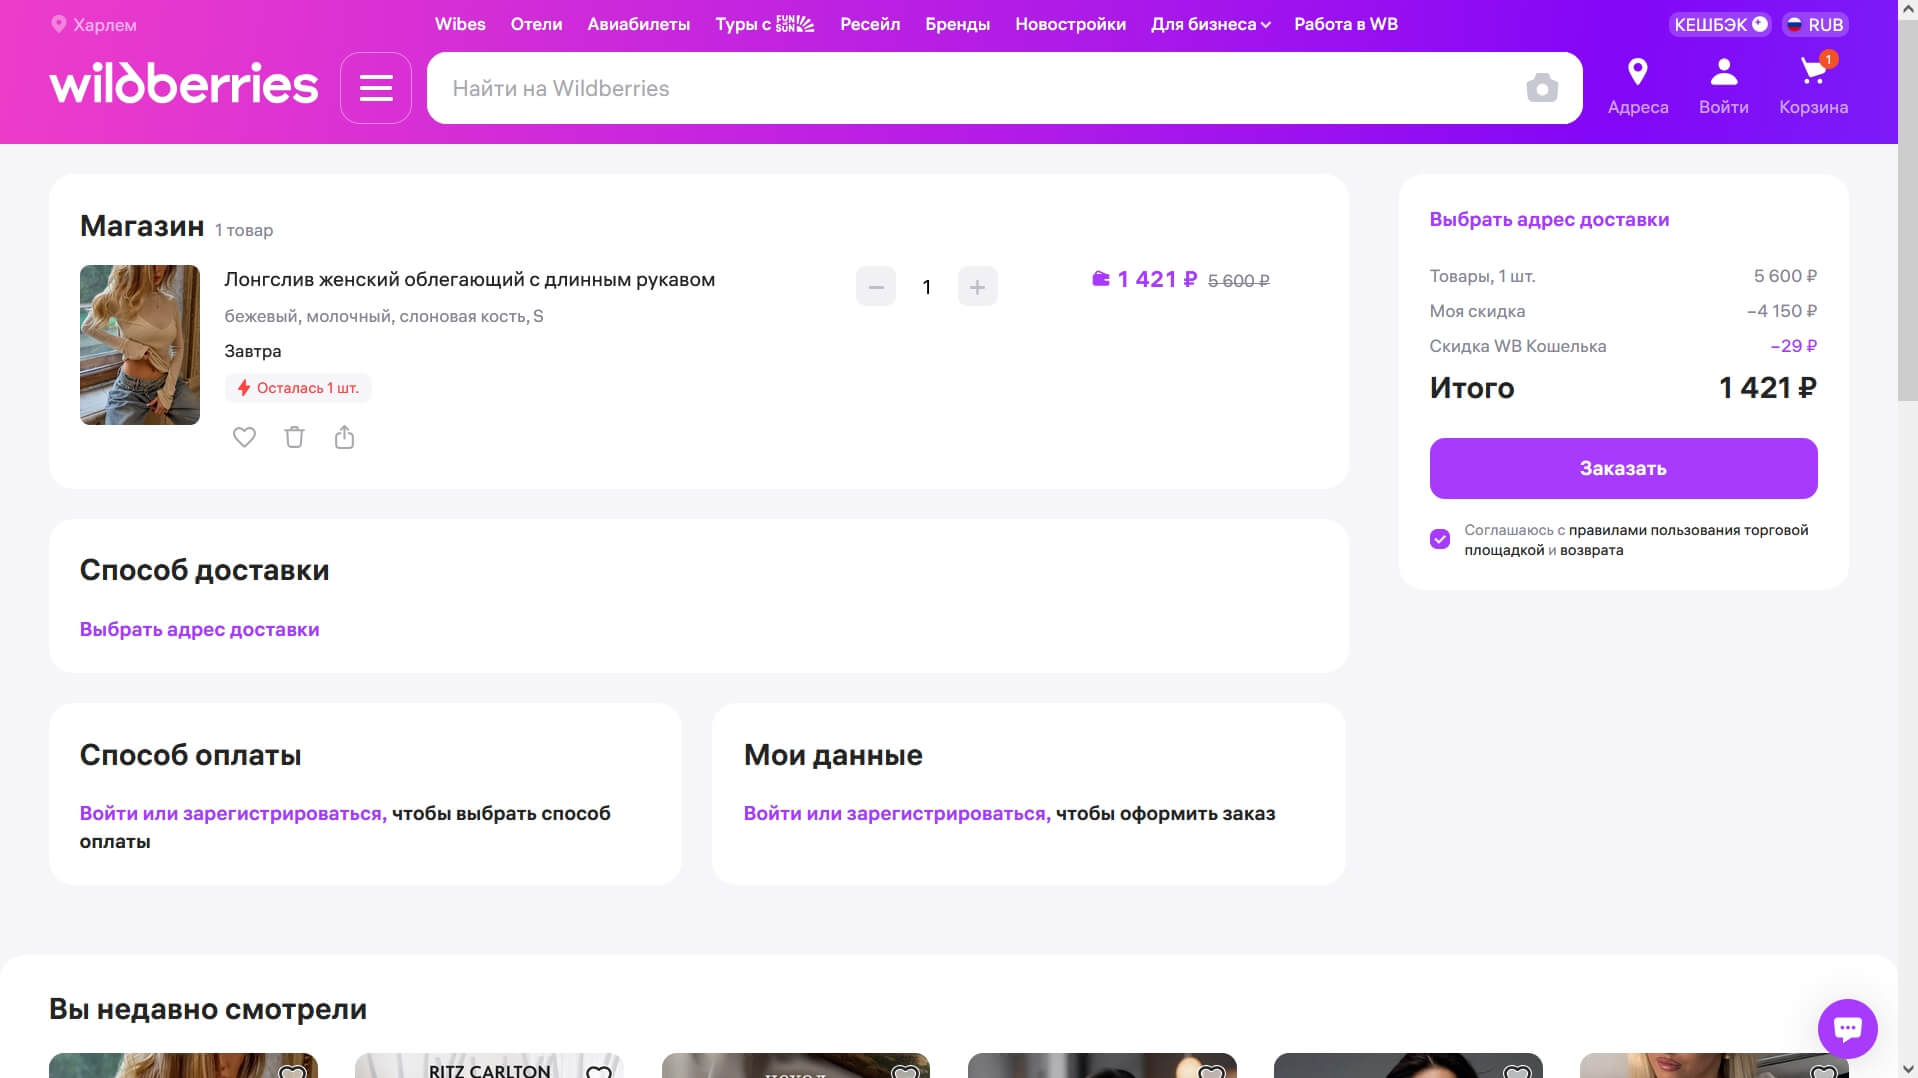Share the product via the share icon
This screenshot has width=1918, height=1078.
pos(344,437)
